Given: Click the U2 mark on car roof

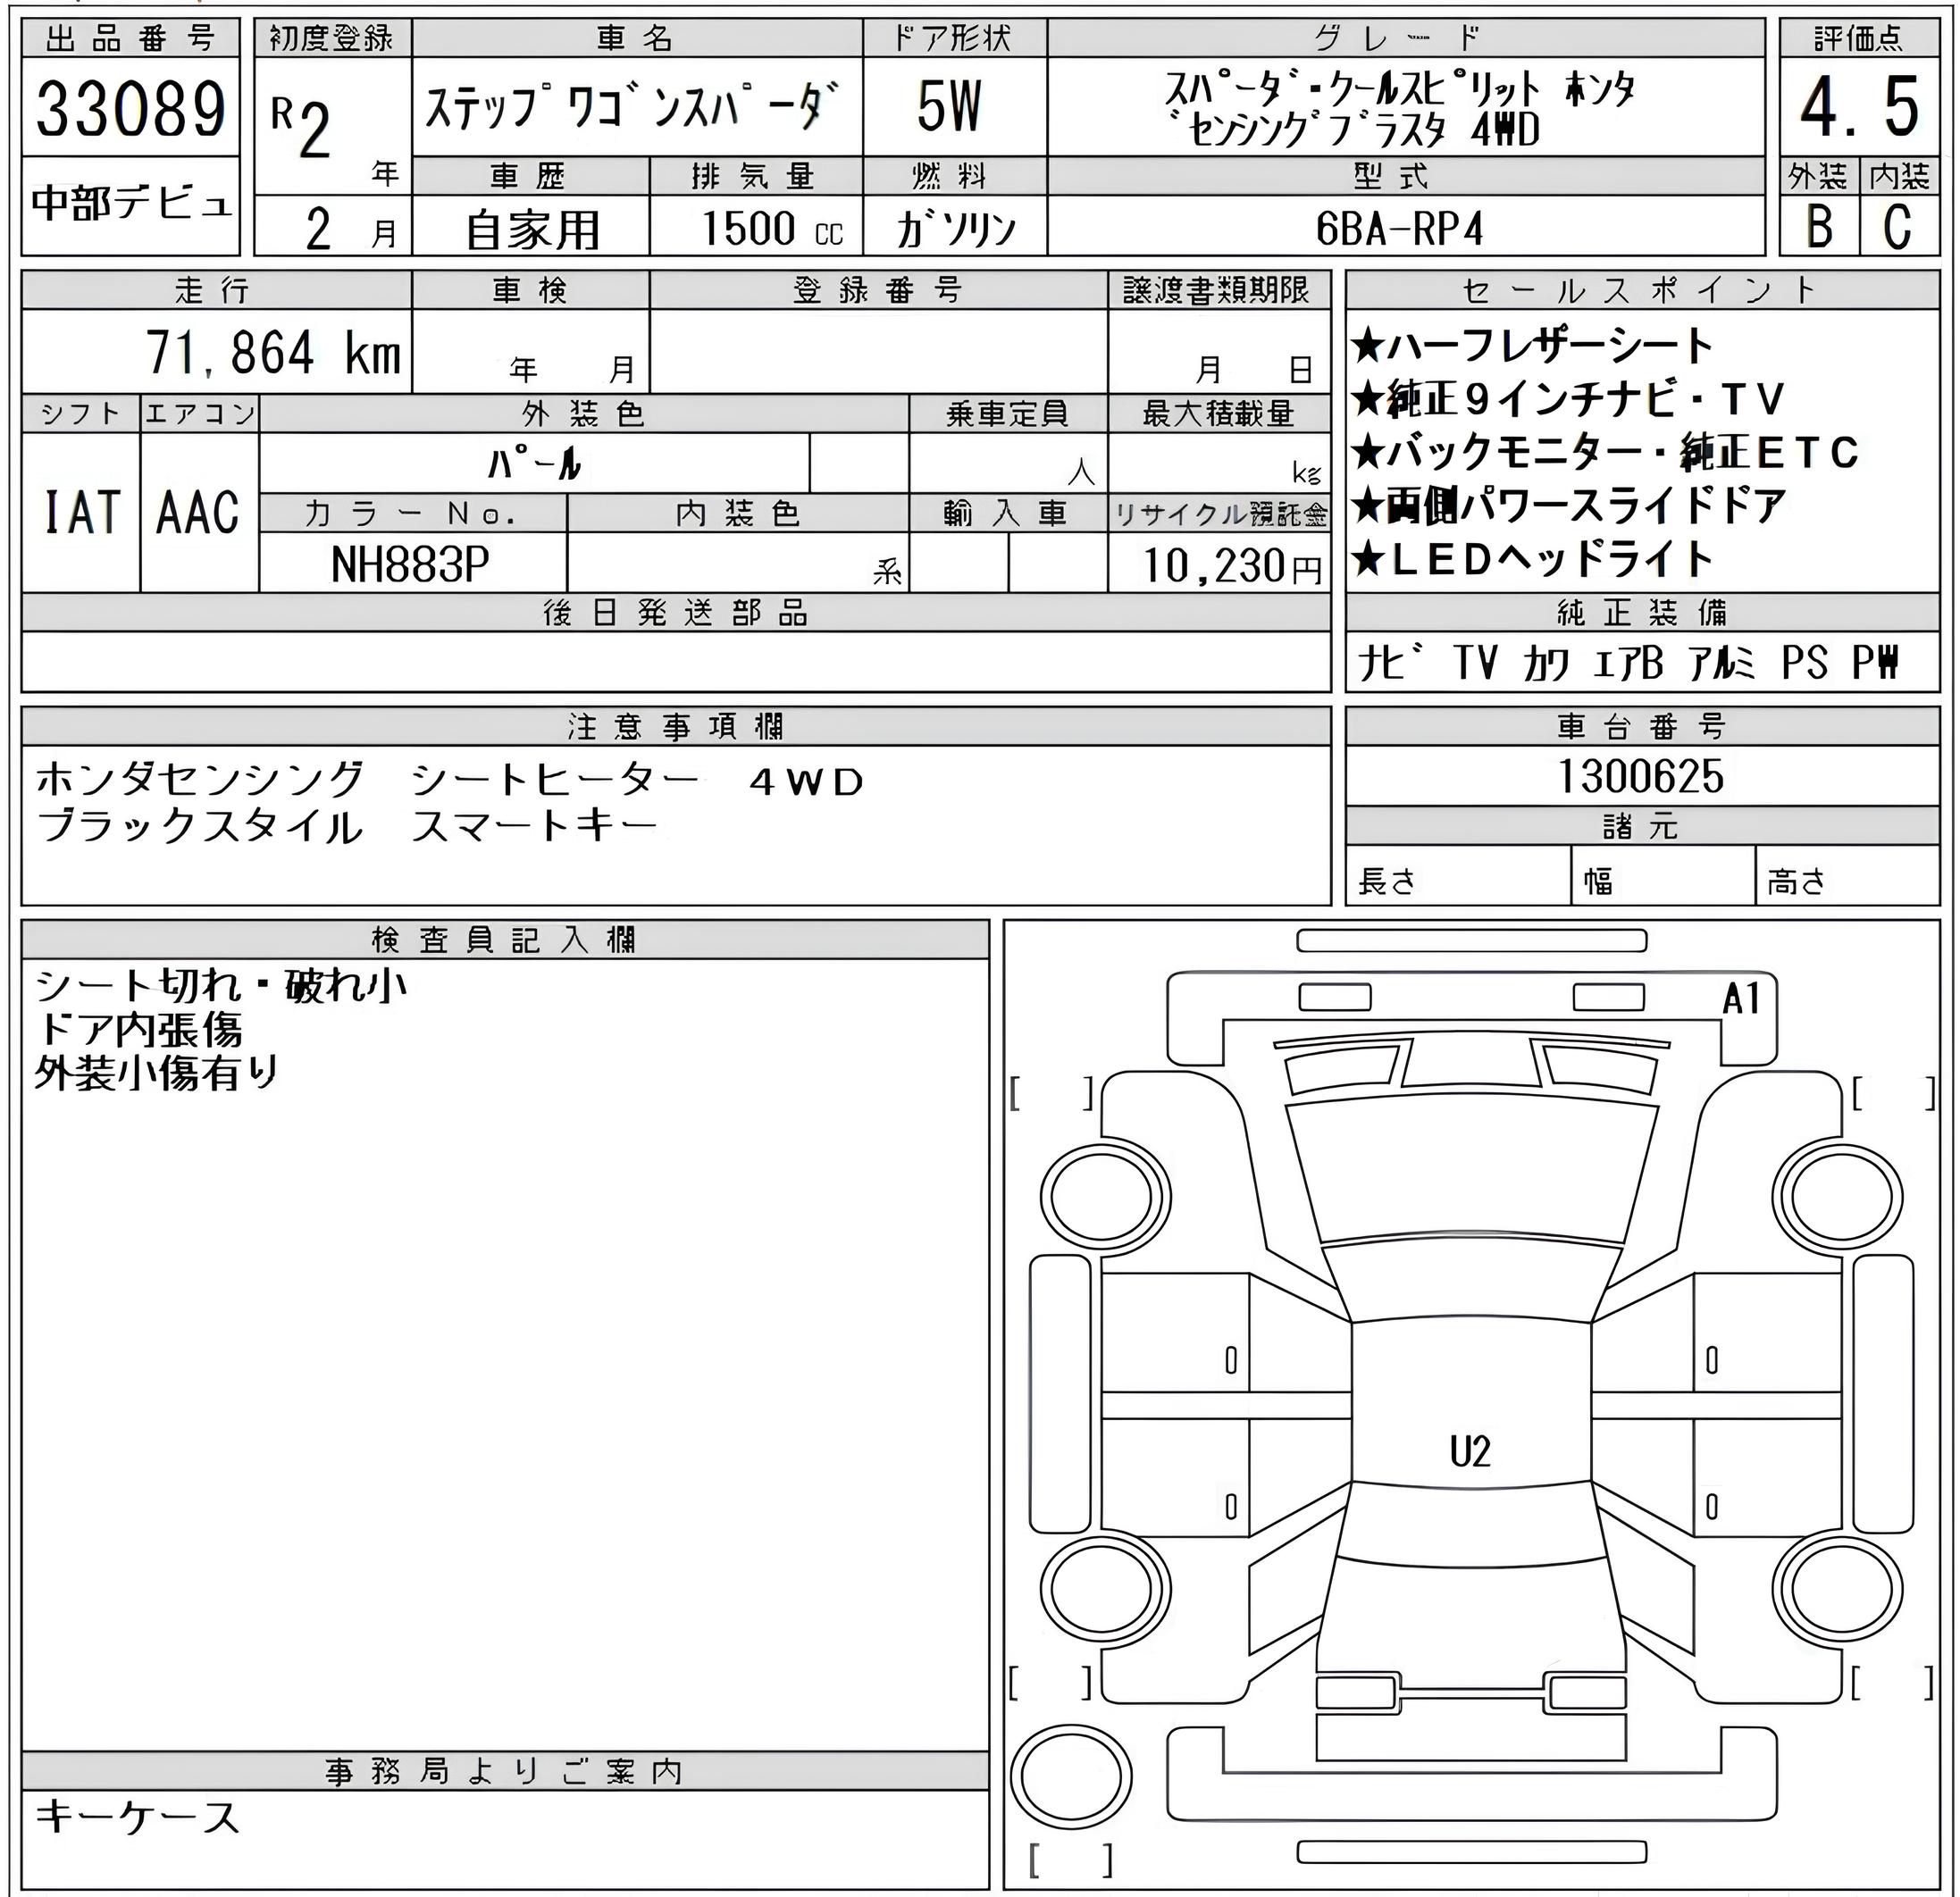Looking at the screenshot, I should [x=1469, y=1451].
